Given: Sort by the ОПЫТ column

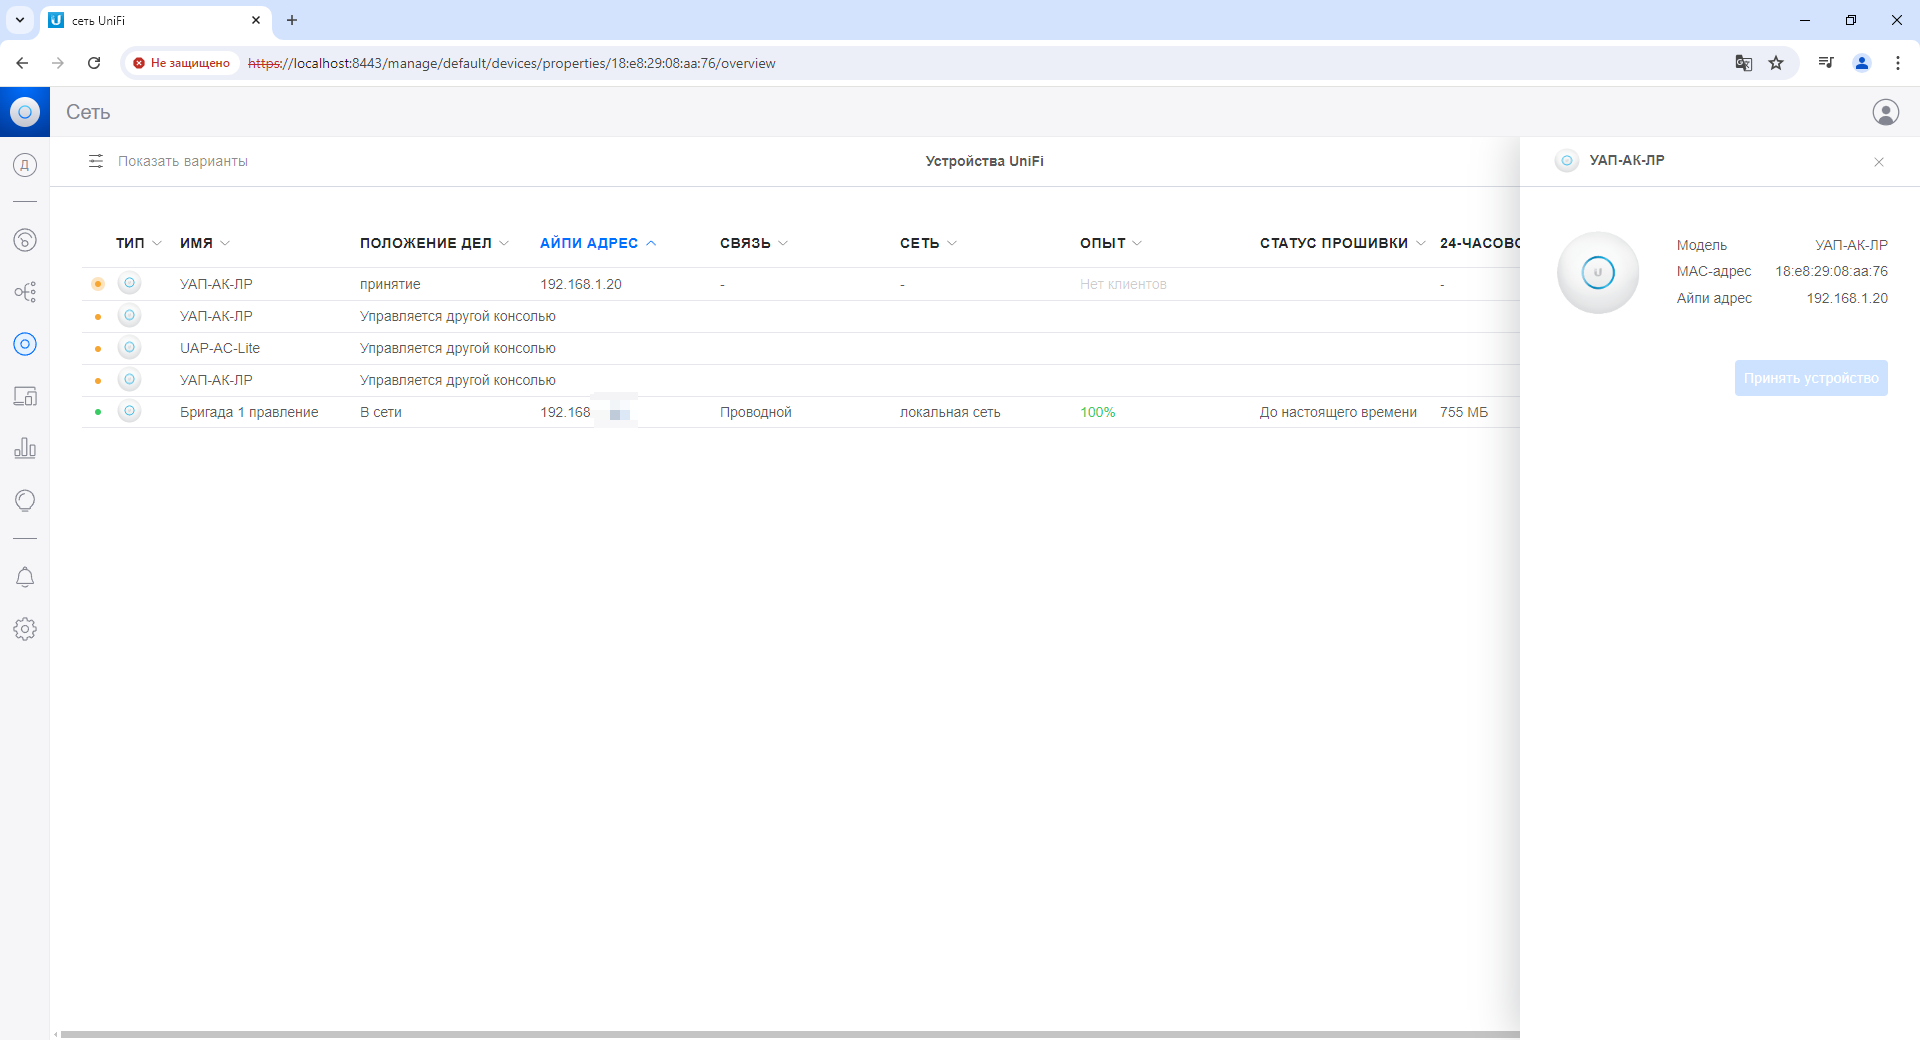Looking at the screenshot, I should pyautogui.click(x=1111, y=243).
